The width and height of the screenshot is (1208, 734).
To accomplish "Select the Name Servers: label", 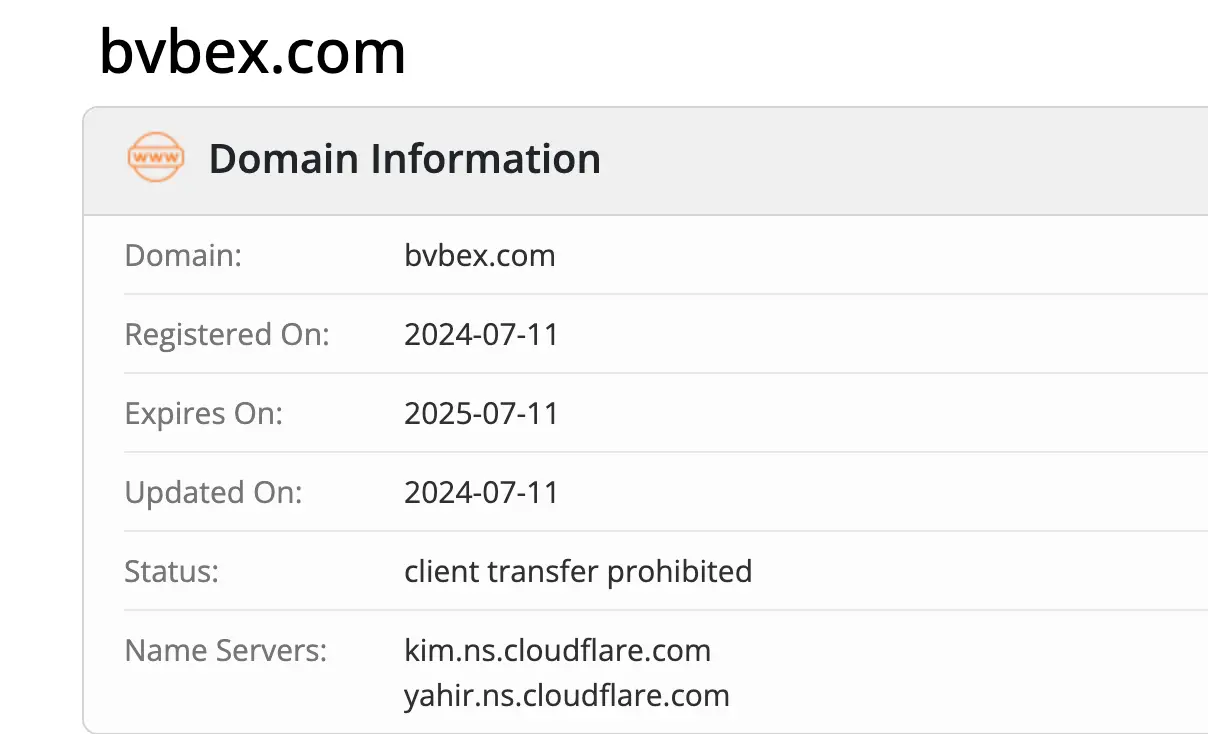I will (x=225, y=651).
